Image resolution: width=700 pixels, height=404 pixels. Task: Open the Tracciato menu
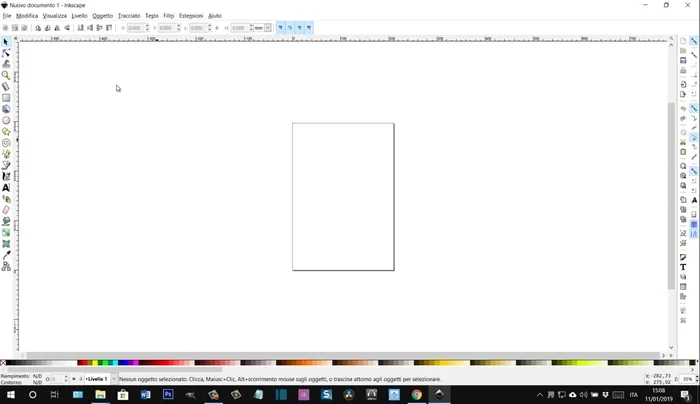coord(129,16)
